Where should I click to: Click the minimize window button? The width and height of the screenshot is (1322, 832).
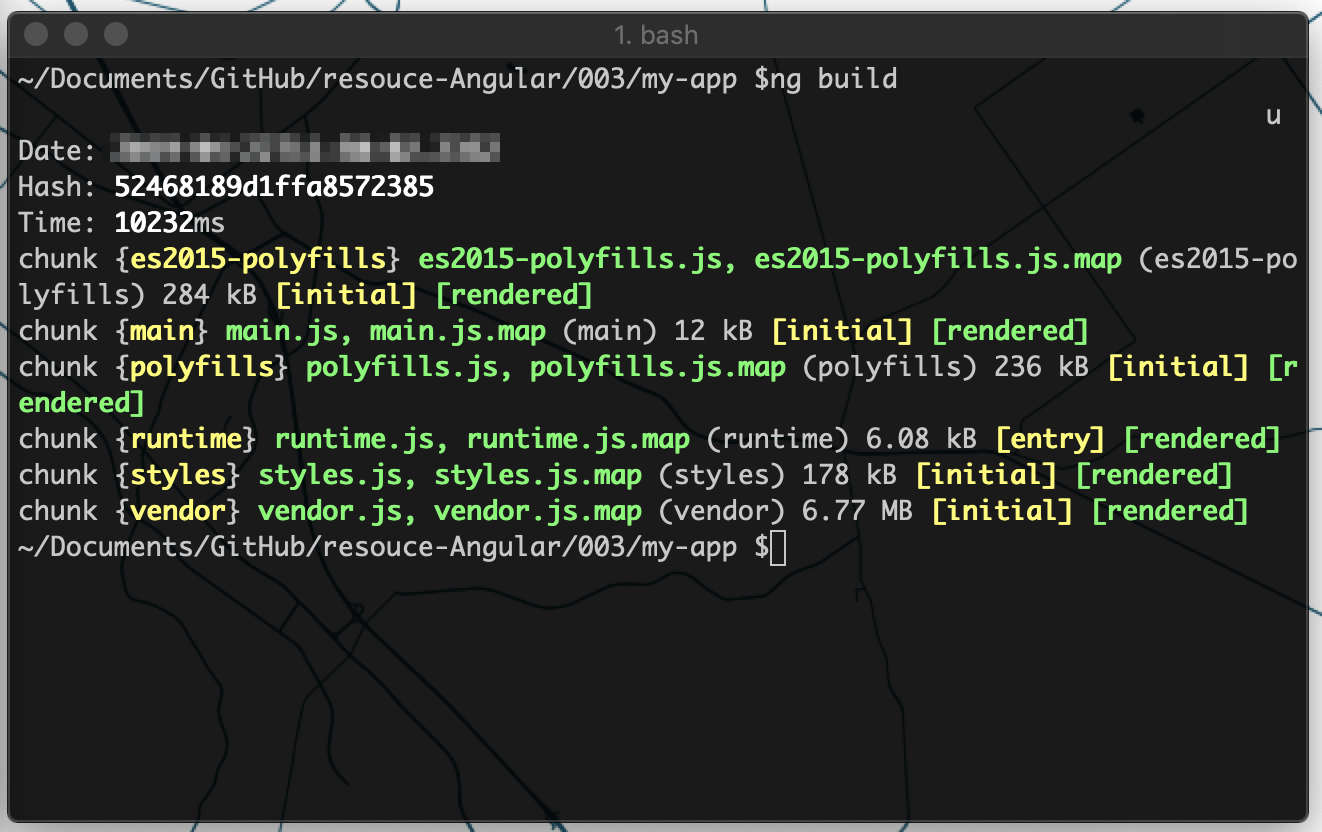pyautogui.click(x=76, y=35)
